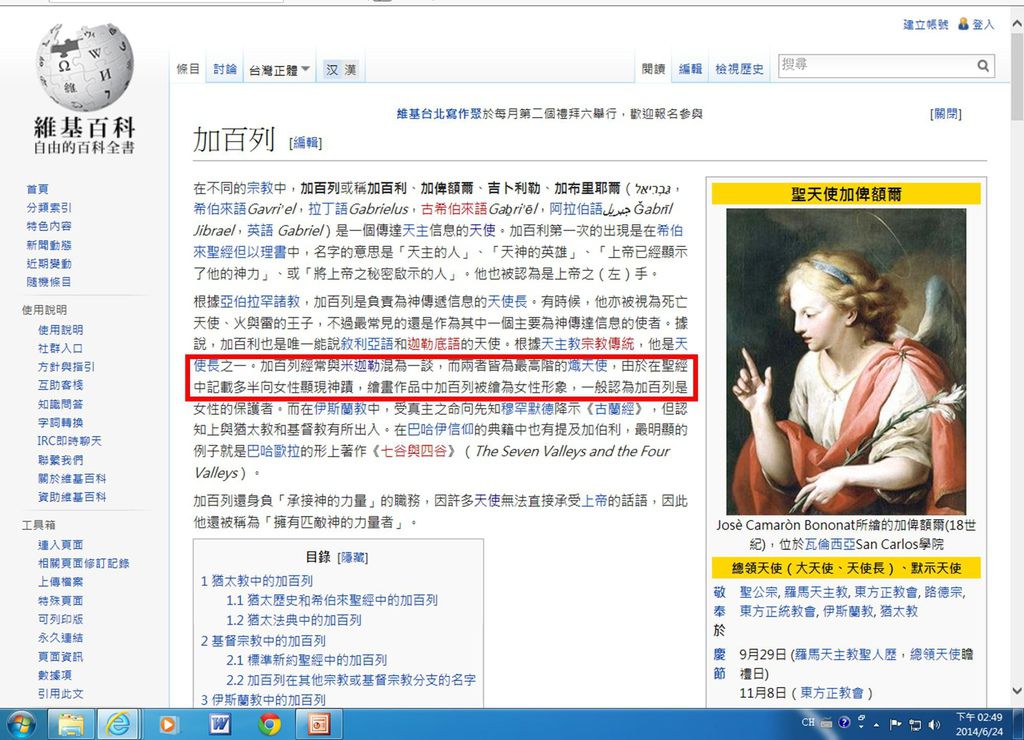This screenshot has width=1024, height=740.
Task: Switch to the 條目 tab
Action: point(188,69)
